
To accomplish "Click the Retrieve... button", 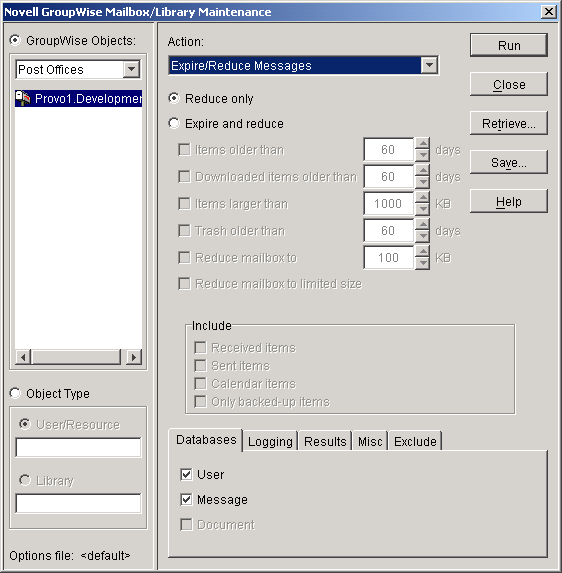I will click(509, 123).
